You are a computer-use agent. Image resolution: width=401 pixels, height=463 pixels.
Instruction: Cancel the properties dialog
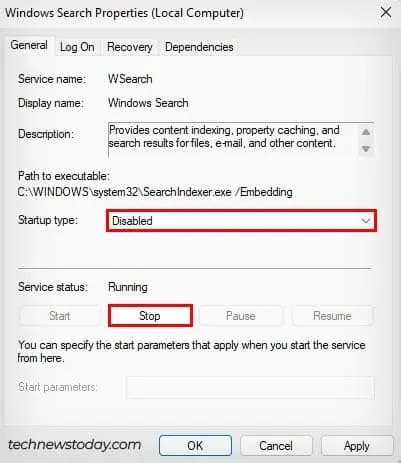pos(276,445)
